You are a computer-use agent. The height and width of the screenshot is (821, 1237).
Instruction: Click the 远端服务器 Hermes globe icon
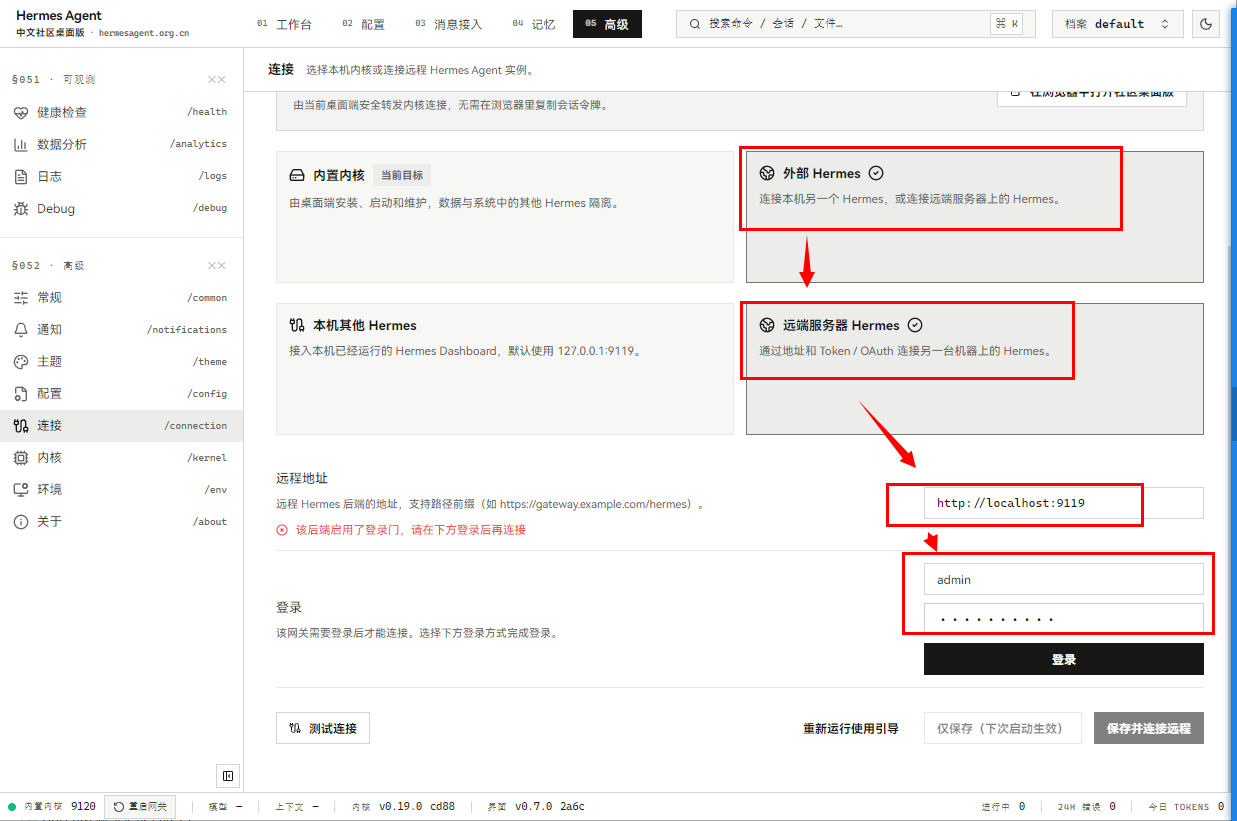click(x=767, y=325)
